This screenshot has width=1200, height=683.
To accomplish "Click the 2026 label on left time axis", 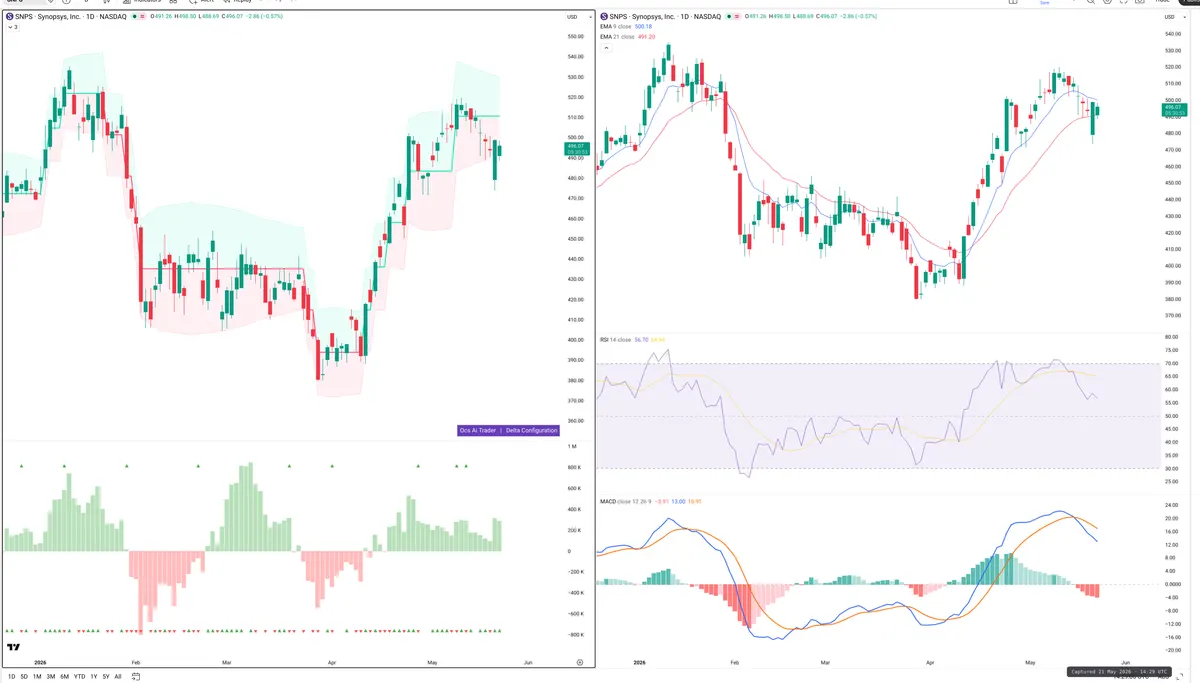I will [x=40, y=662].
